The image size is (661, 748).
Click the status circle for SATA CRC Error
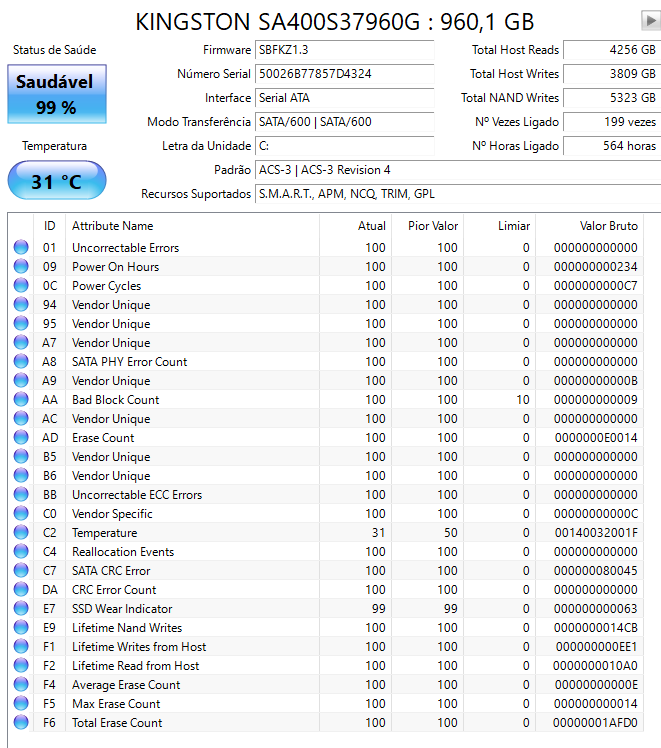point(21,571)
